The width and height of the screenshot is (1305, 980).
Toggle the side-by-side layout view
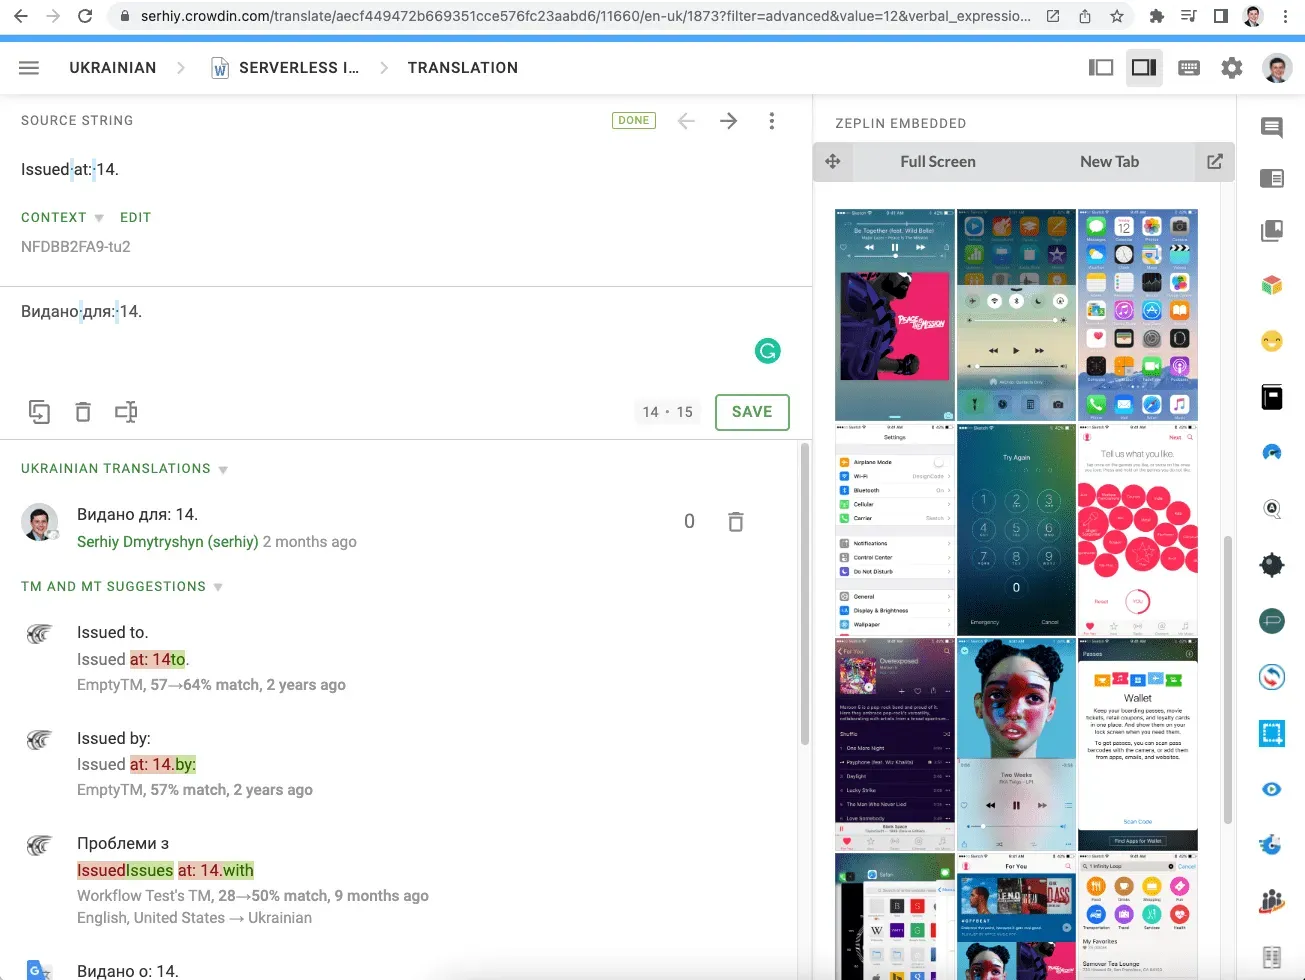tap(1143, 67)
